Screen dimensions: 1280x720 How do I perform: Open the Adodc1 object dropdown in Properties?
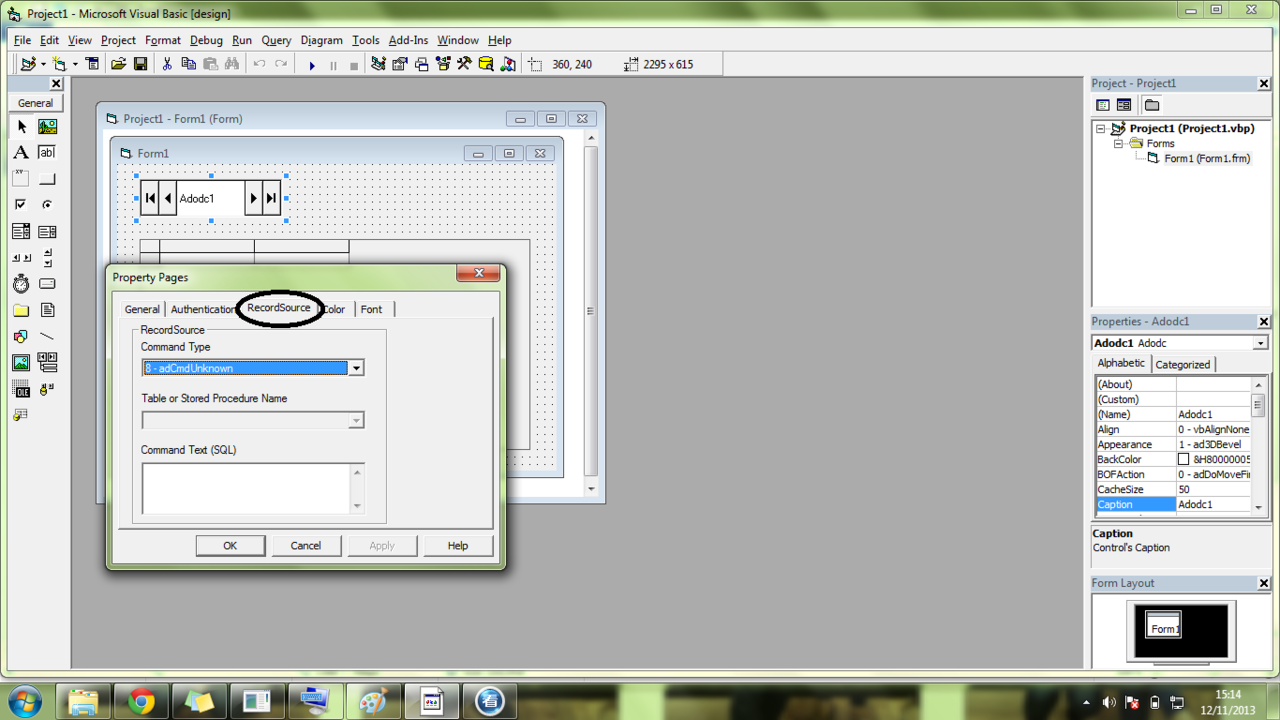click(1260, 343)
